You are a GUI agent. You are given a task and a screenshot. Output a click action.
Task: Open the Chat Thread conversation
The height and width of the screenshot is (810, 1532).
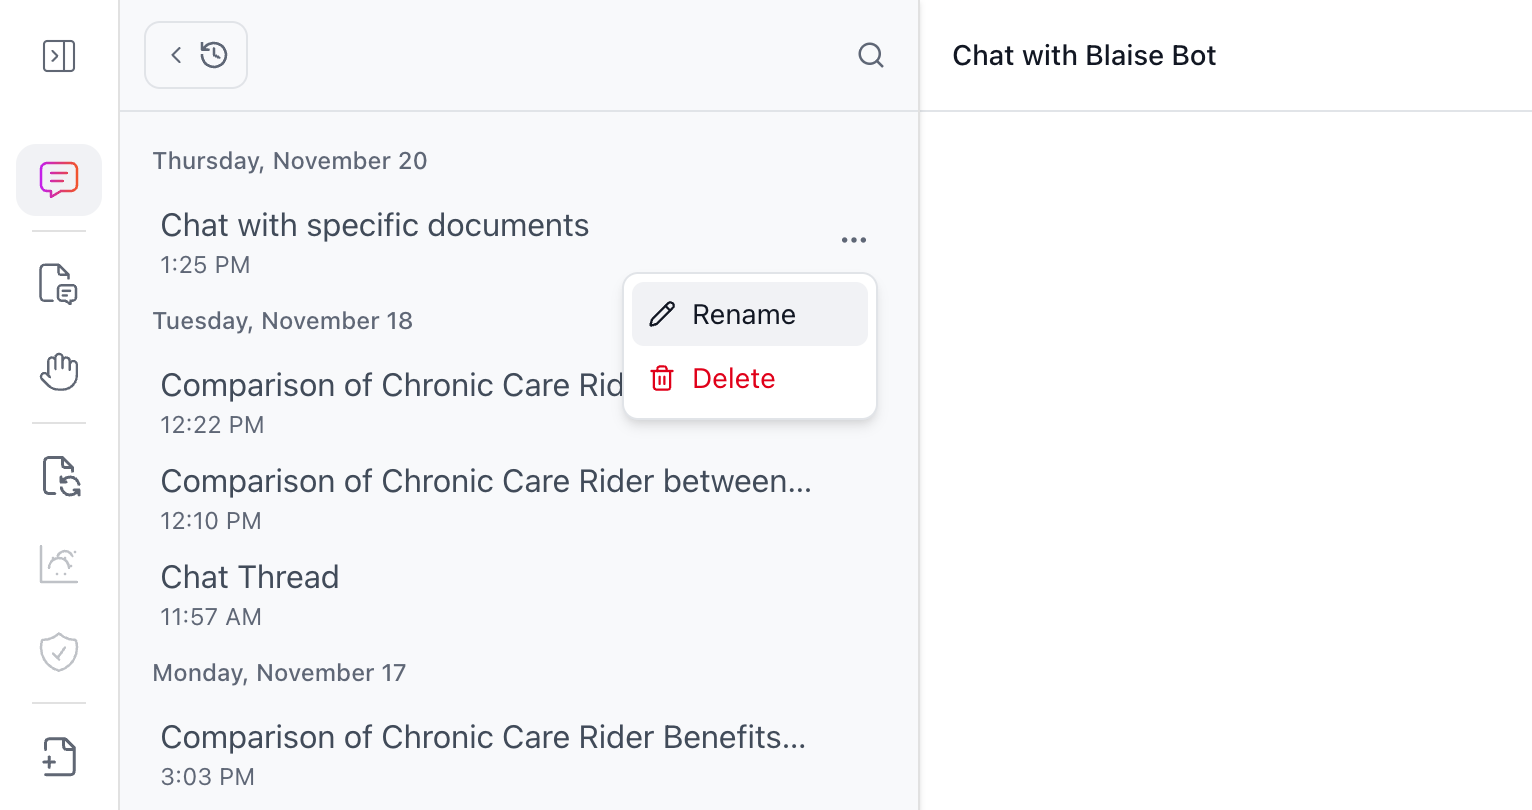250,576
